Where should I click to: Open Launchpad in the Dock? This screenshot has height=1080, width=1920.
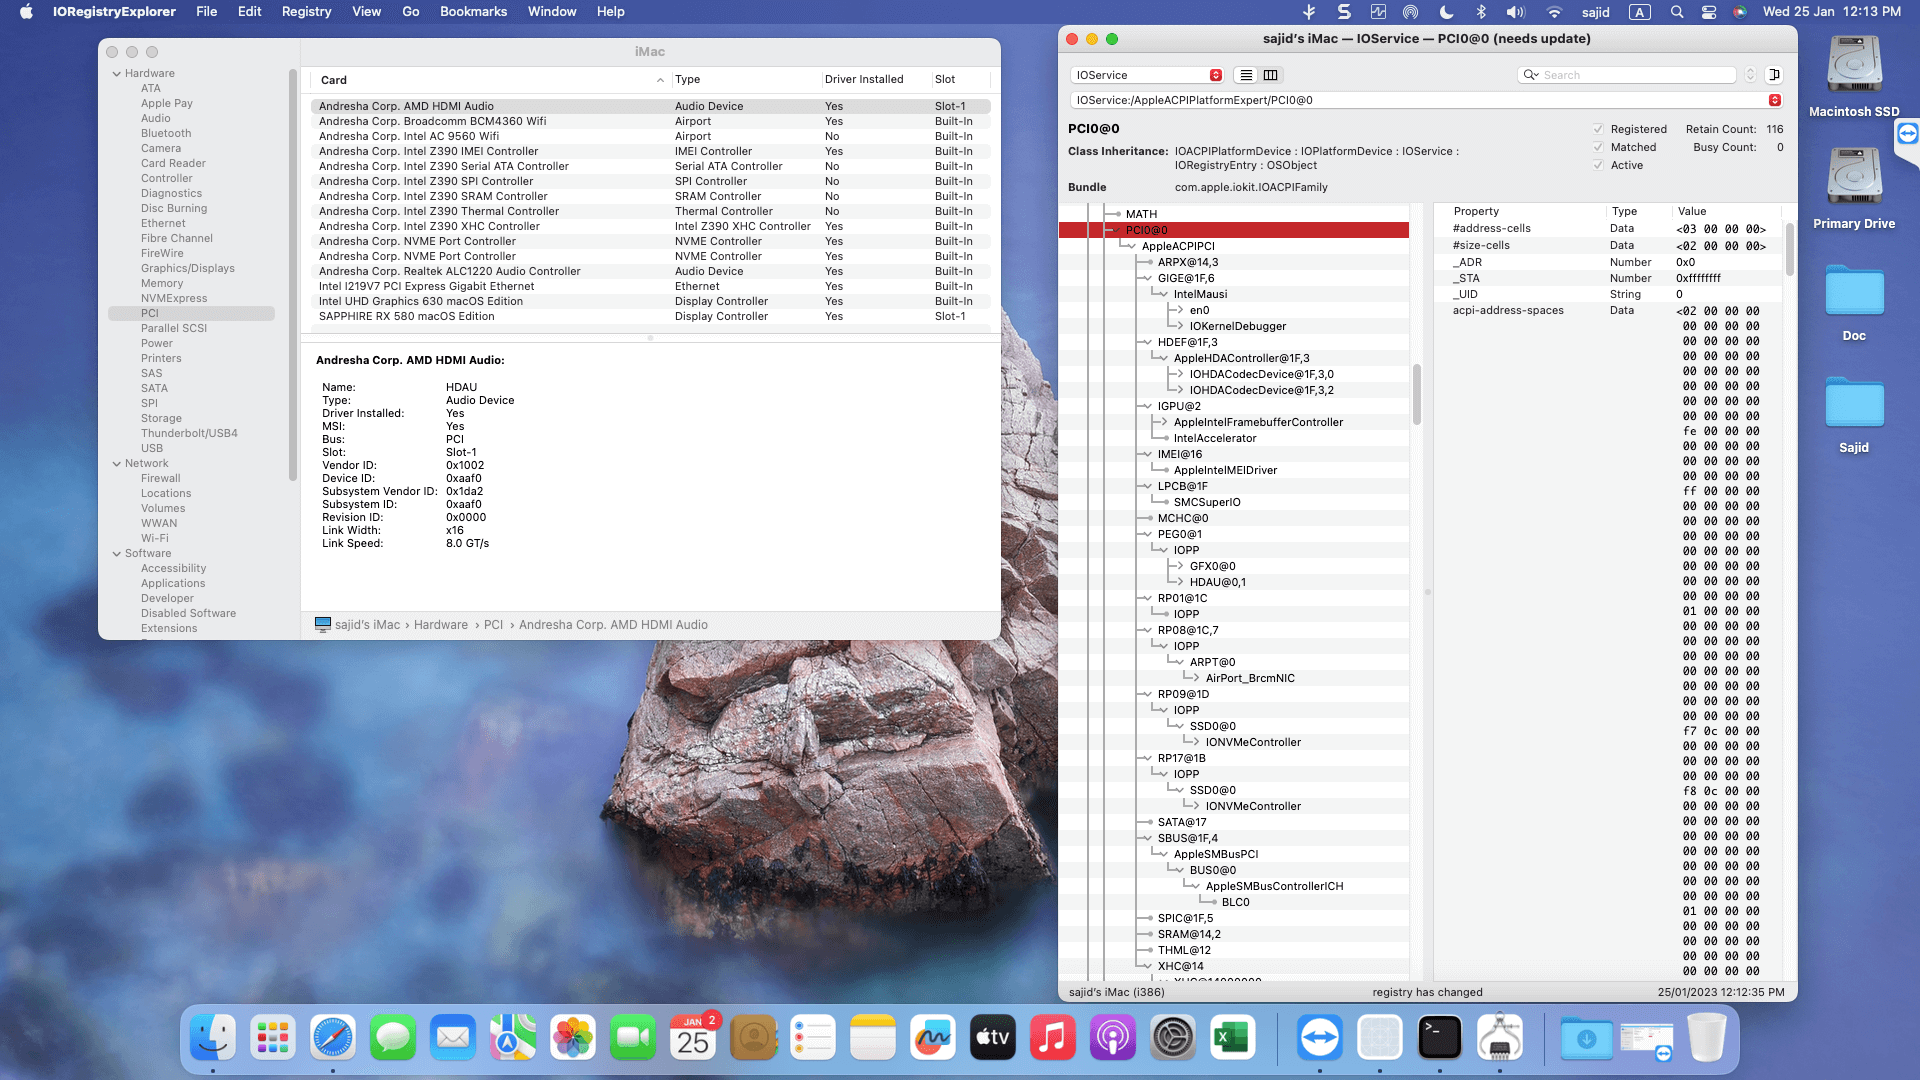click(273, 1038)
